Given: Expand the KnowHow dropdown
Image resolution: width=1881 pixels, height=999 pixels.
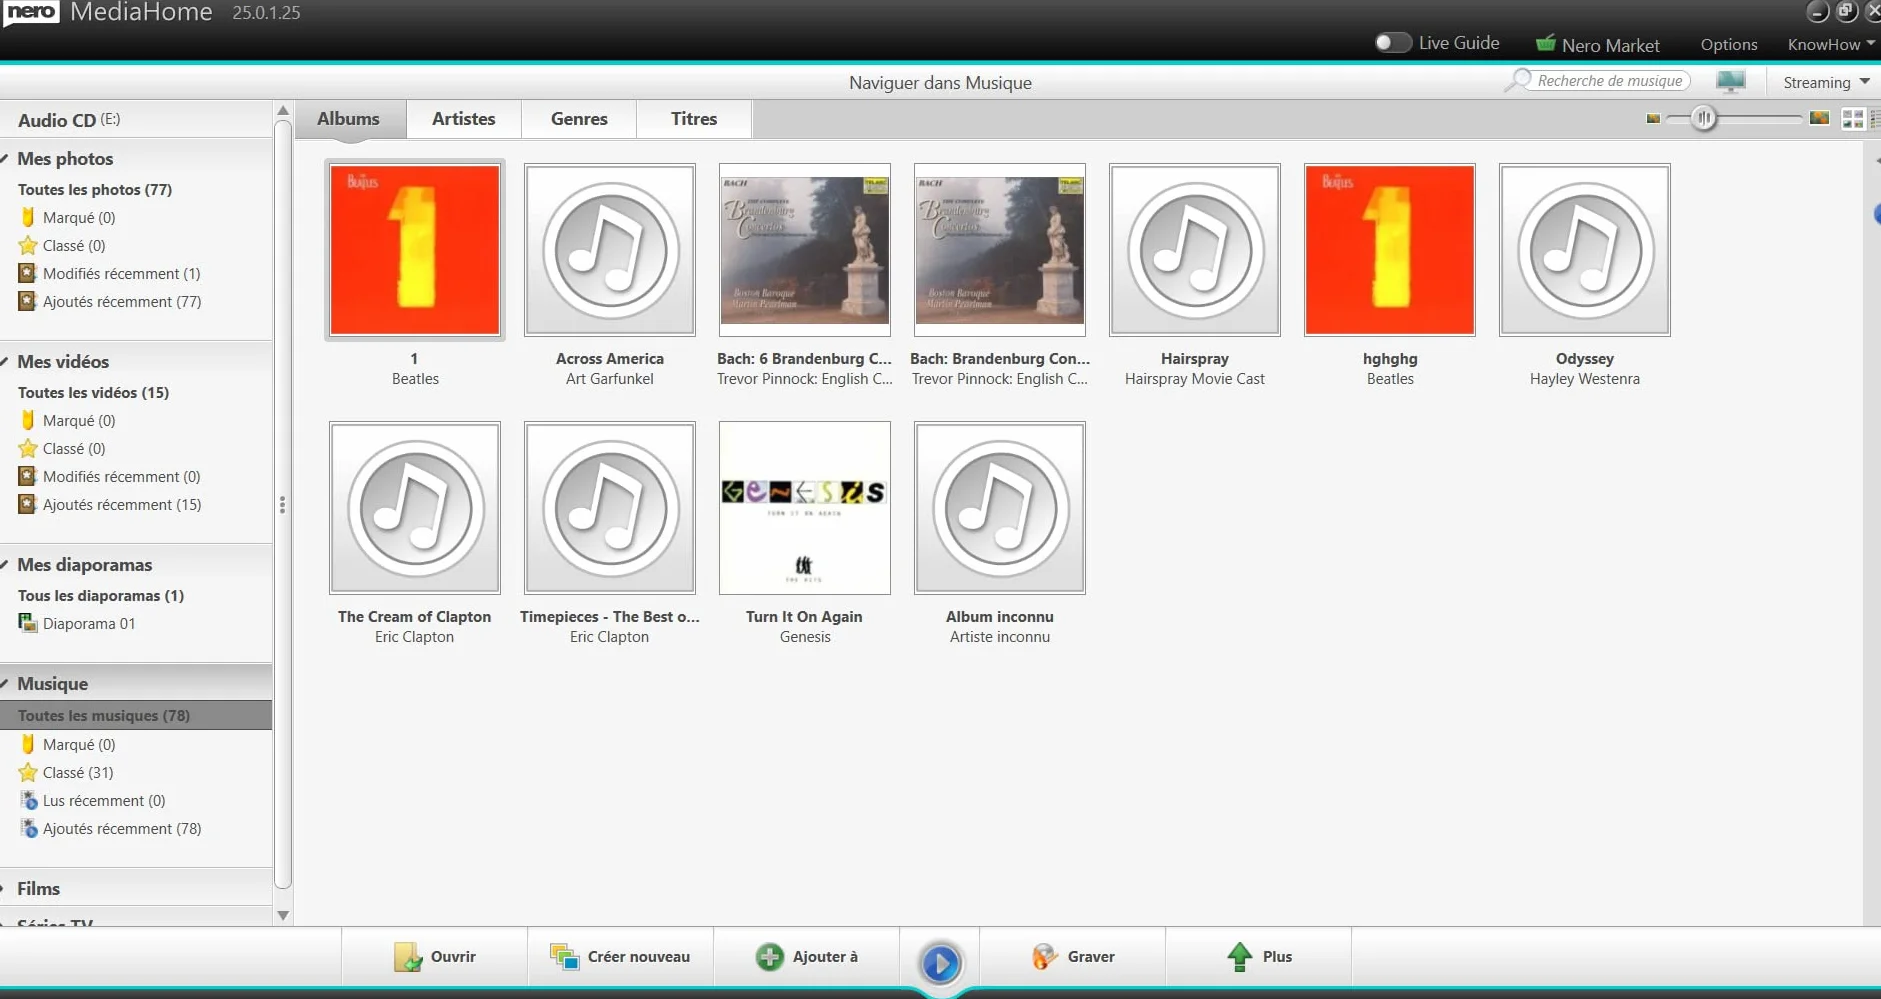Looking at the screenshot, I should (x=1831, y=45).
